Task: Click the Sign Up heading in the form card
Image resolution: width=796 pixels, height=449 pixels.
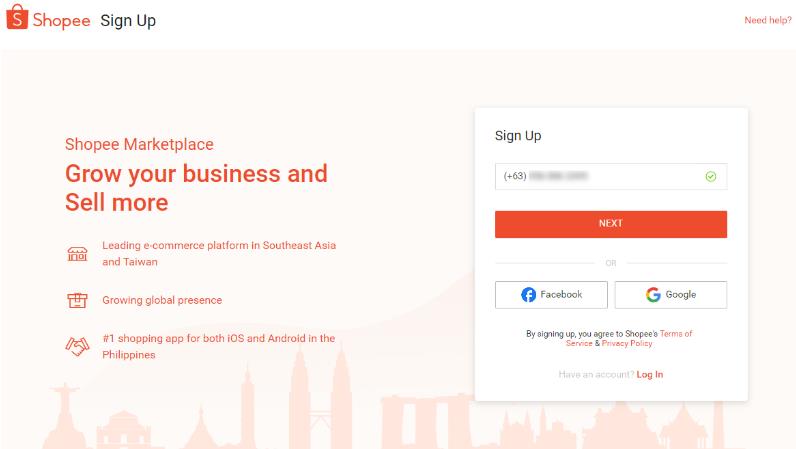Action: (x=518, y=136)
